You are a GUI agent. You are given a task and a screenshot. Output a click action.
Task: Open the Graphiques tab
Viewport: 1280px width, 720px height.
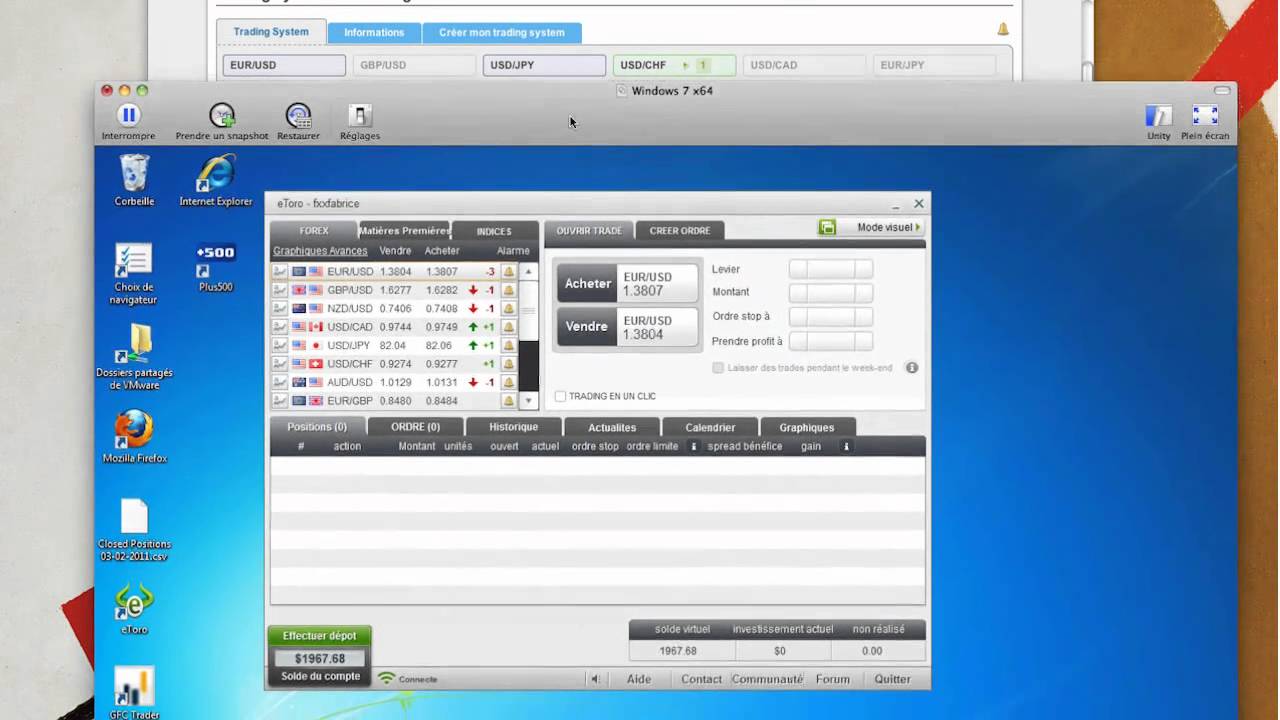(x=806, y=427)
